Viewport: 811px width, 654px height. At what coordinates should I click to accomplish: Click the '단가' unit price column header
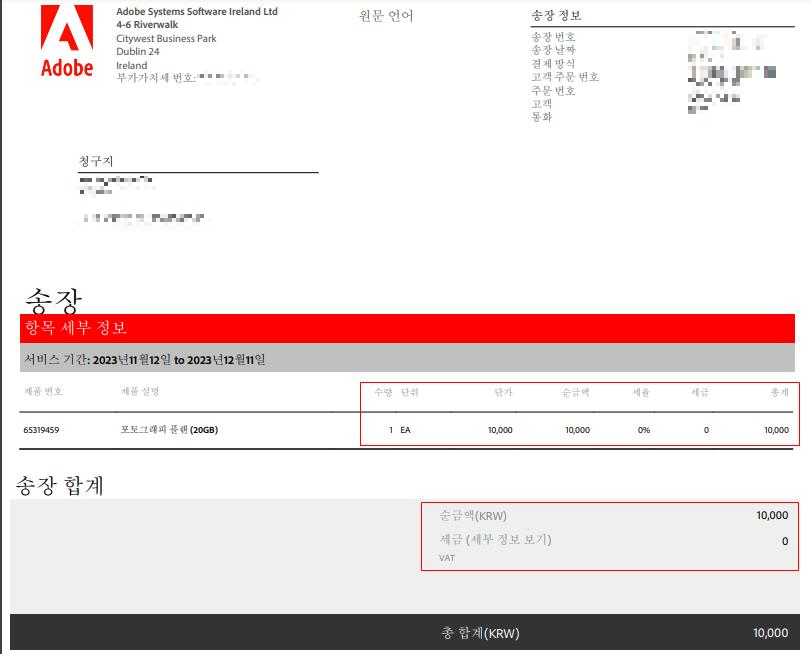point(503,392)
